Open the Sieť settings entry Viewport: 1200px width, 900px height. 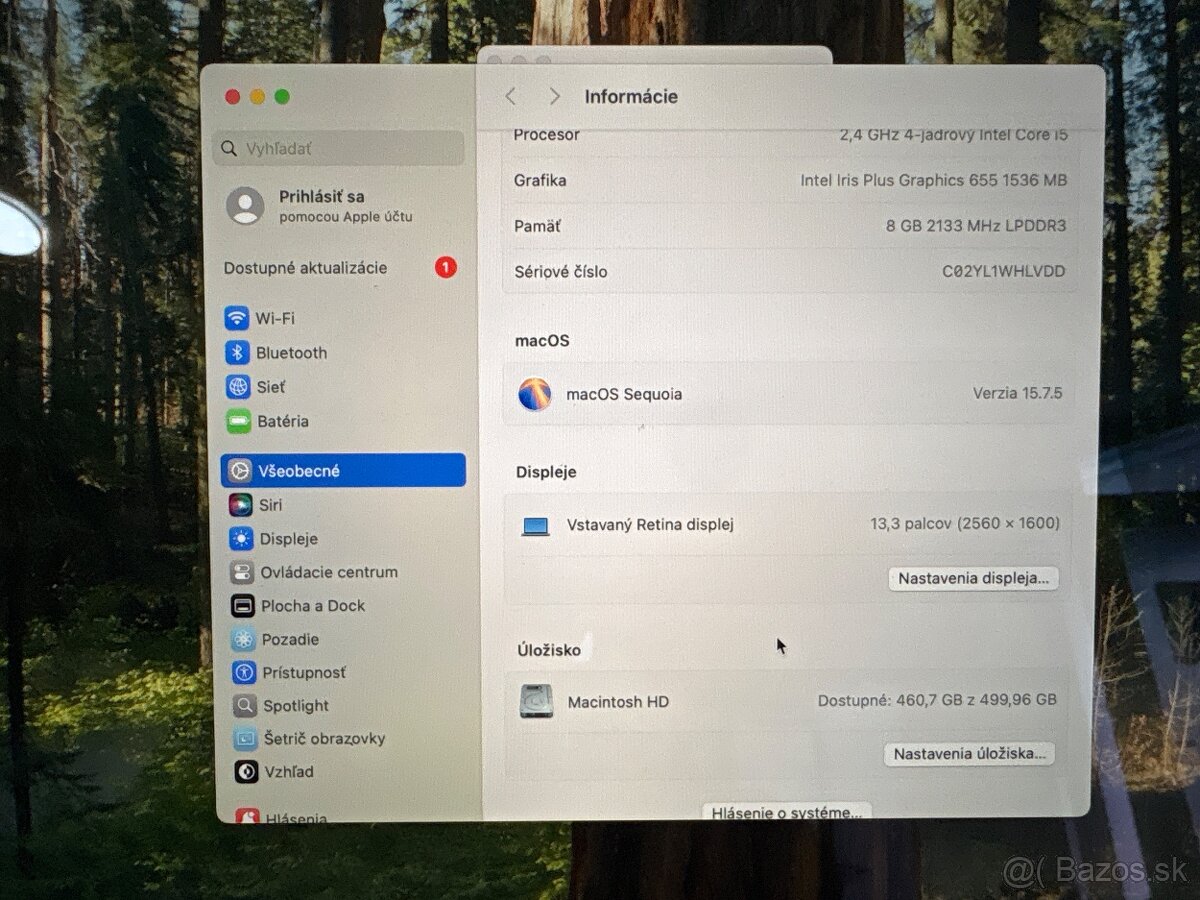tap(237, 387)
